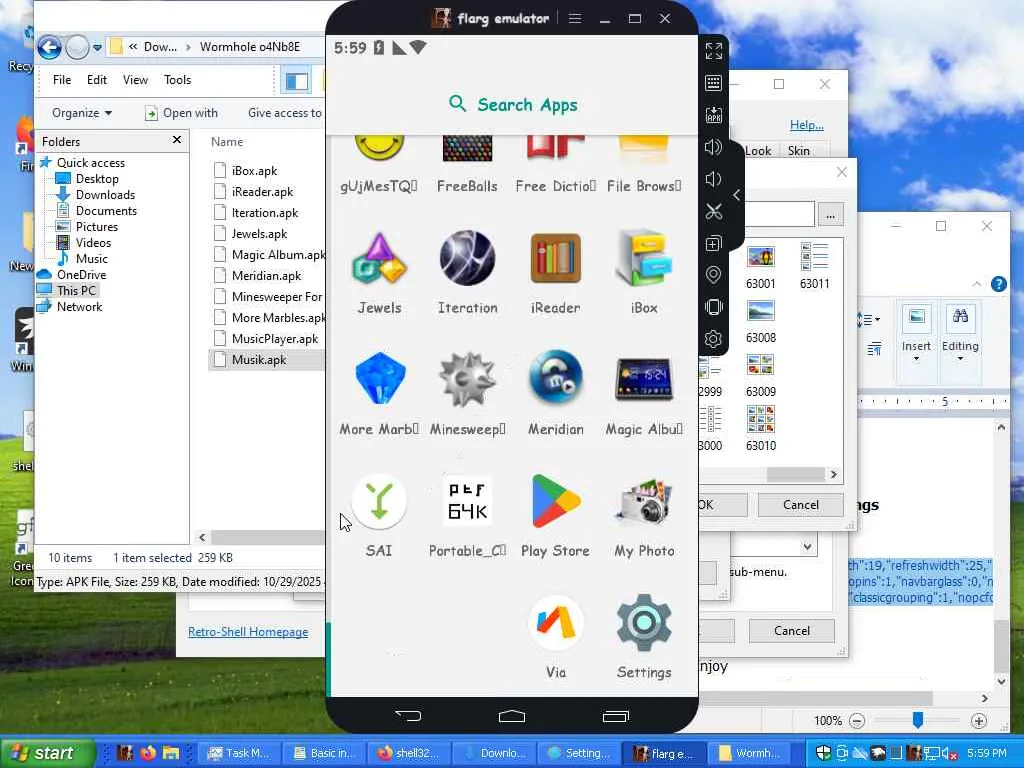Viewport: 1024px width, 768px height.
Task: Click the zoom in plus button
Action: [x=978, y=721]
